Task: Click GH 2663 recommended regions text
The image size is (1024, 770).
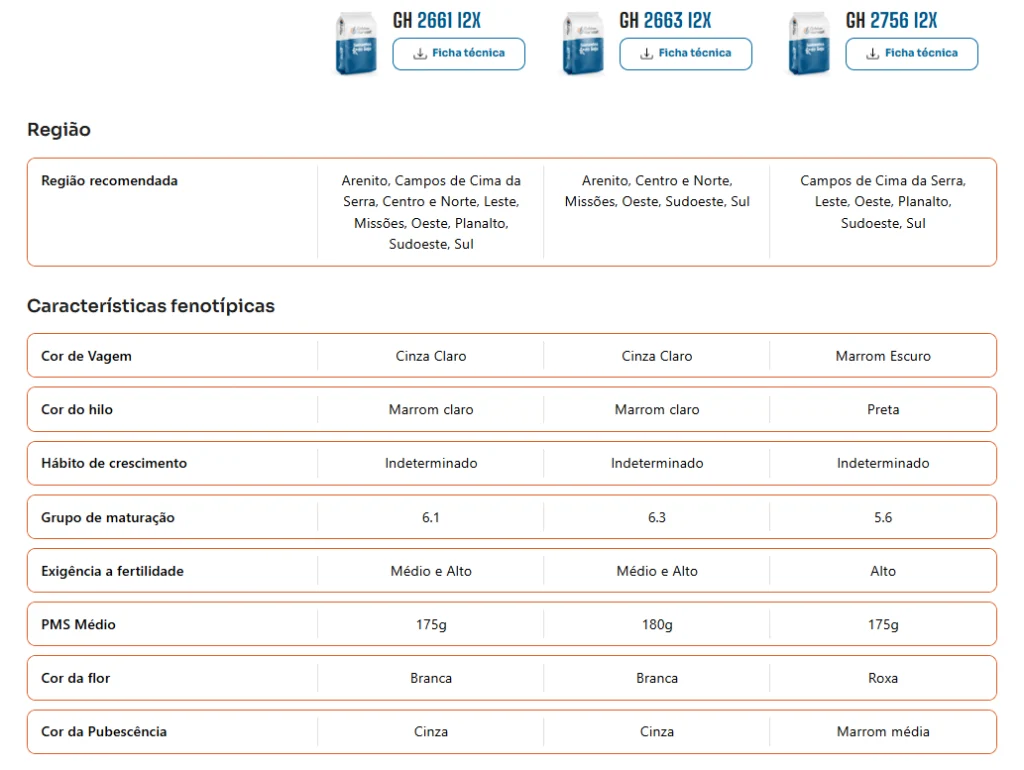Action: pos(657,191)
